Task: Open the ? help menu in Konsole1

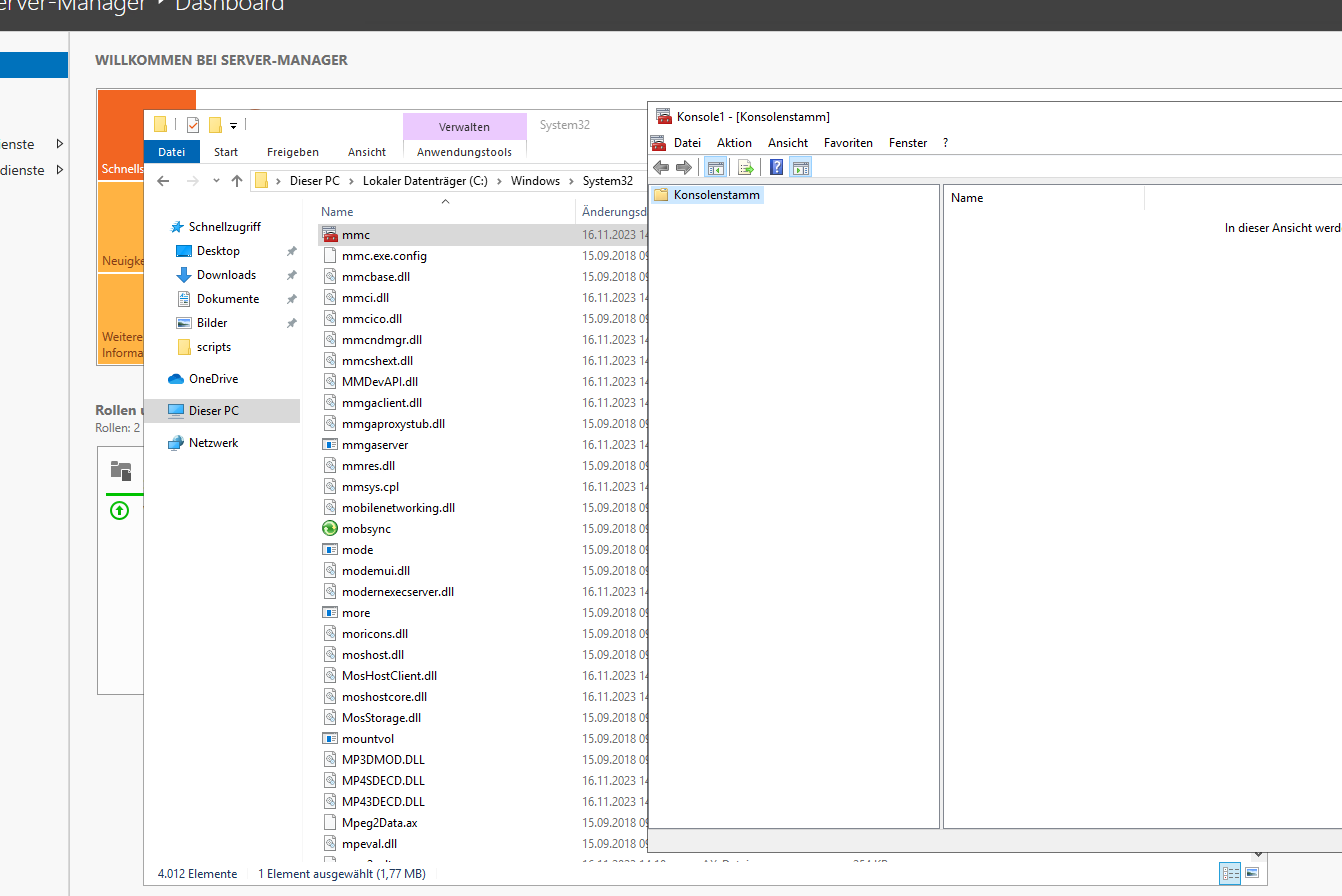Action: [x=945, y=143]
